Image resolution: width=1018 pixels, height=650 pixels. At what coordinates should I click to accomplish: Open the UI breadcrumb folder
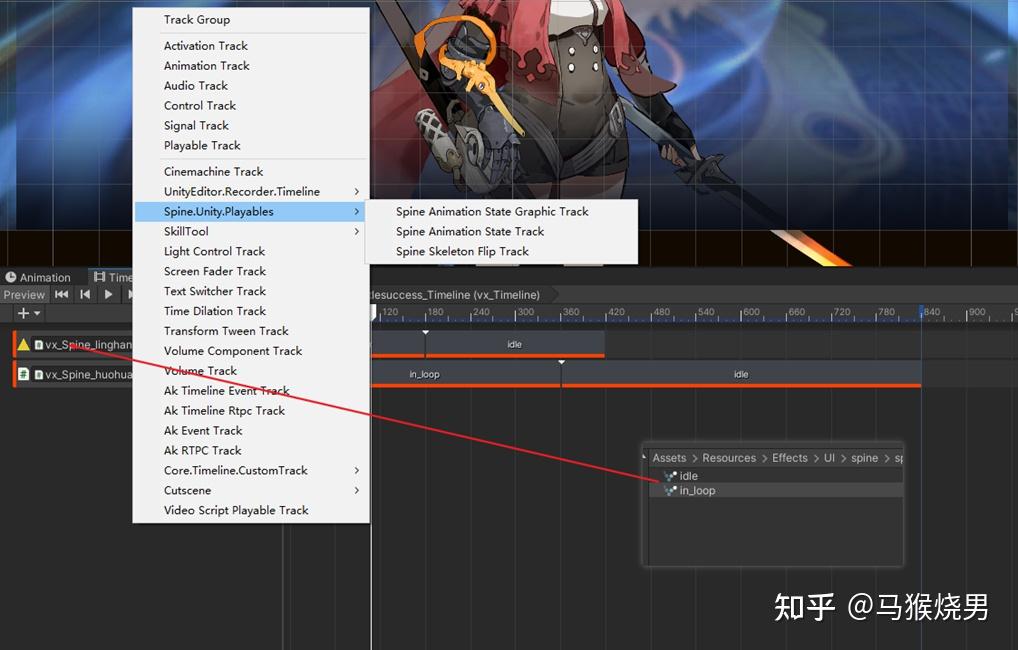[829, 458]
